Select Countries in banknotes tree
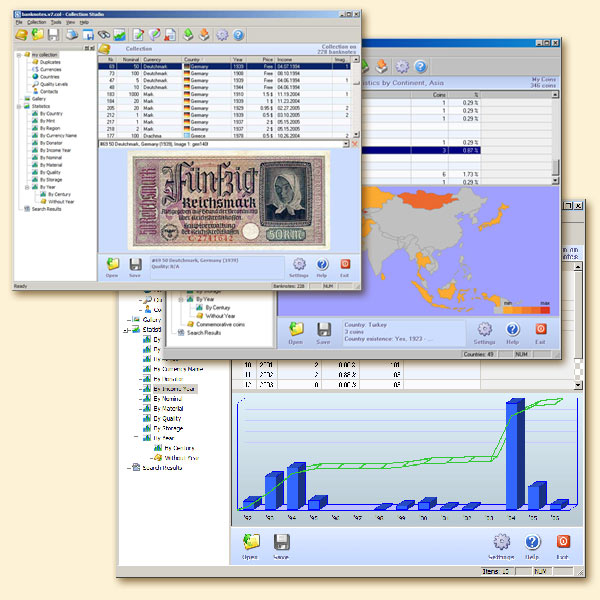The width and height of the screenshot is (600, 600). tap(50, 77)
